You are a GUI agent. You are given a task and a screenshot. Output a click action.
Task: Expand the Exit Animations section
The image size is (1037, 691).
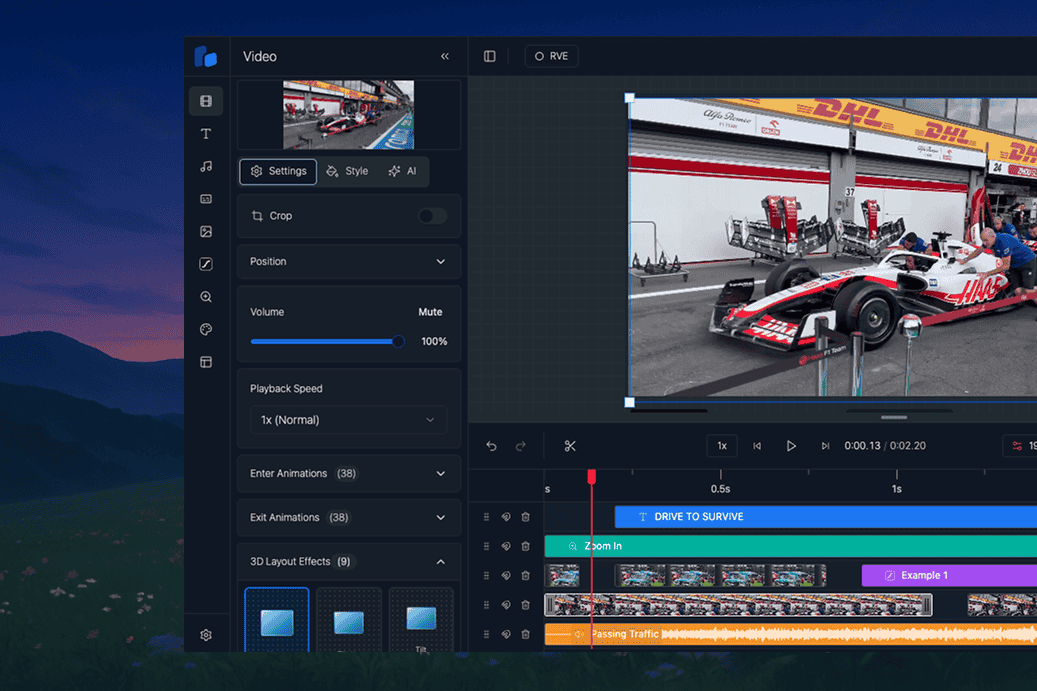349,517
